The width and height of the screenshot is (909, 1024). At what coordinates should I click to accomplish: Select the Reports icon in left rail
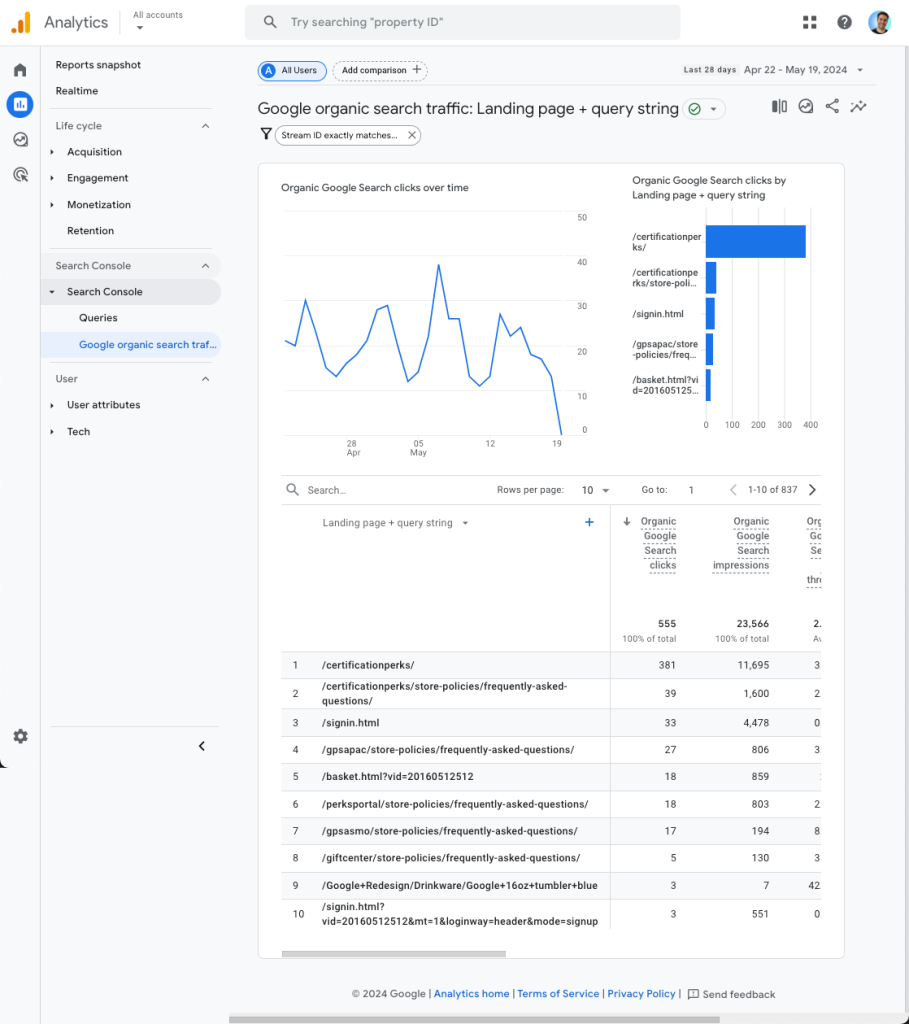[20, 104]
